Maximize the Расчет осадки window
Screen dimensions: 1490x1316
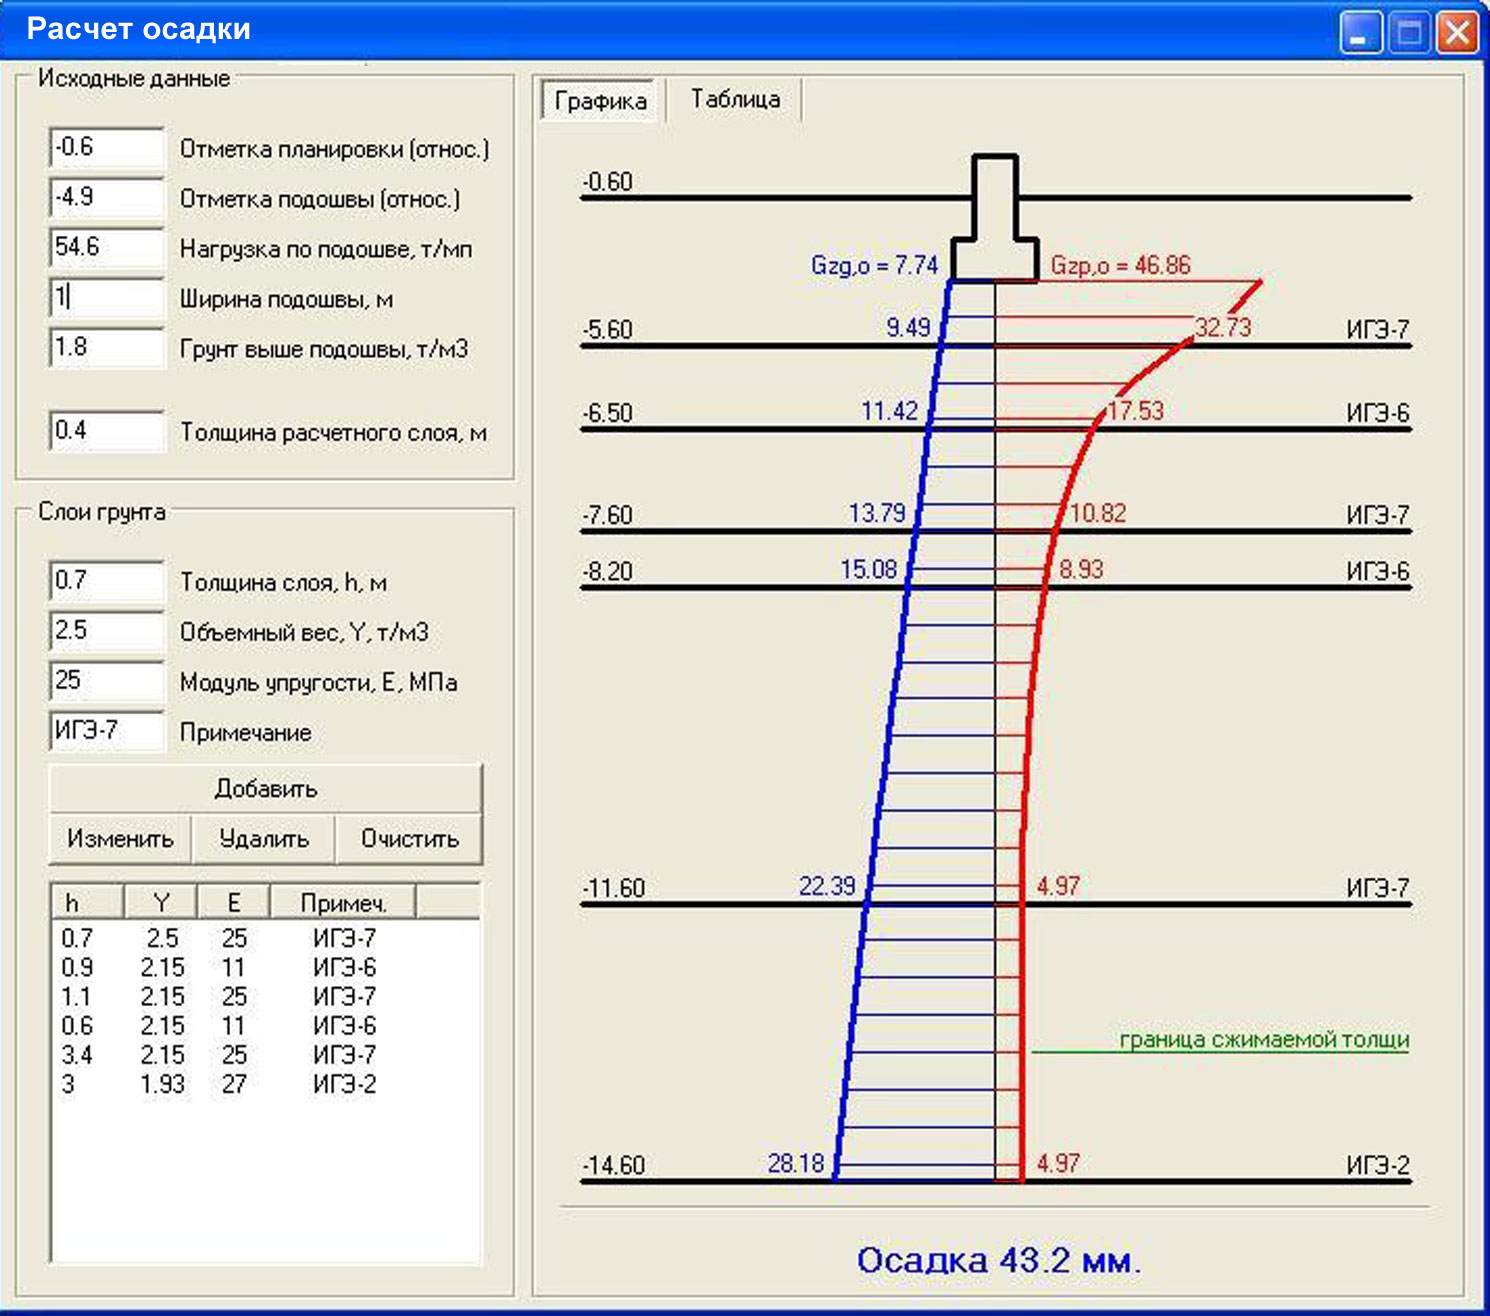pos(1409,33)
